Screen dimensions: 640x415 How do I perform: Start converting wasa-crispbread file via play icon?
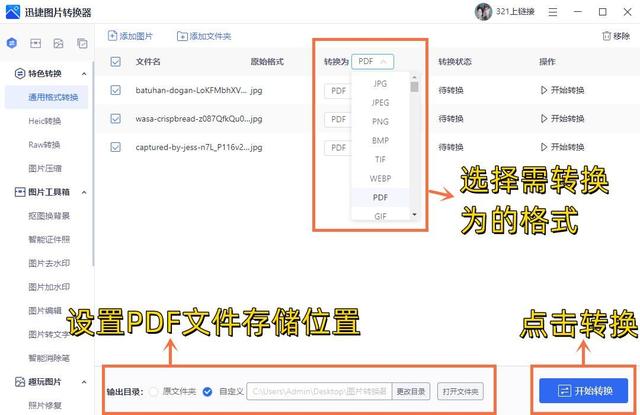[544, 119]
